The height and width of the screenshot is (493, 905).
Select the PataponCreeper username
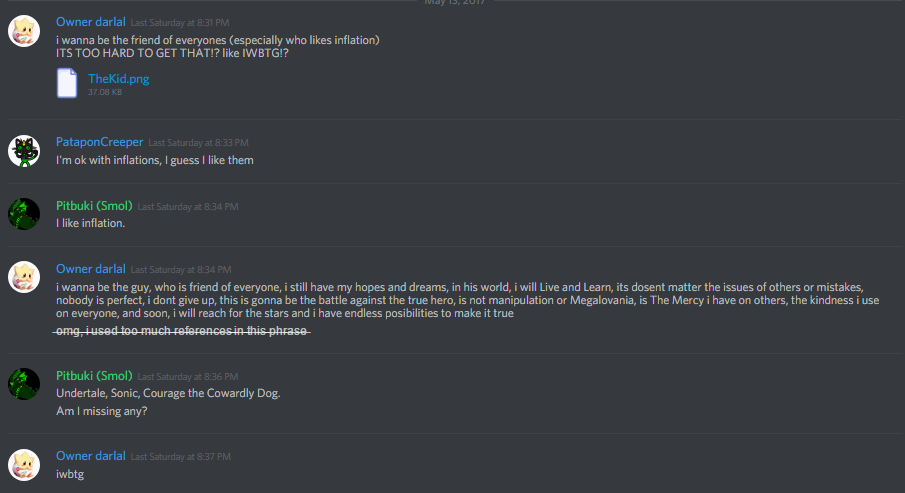99,142
